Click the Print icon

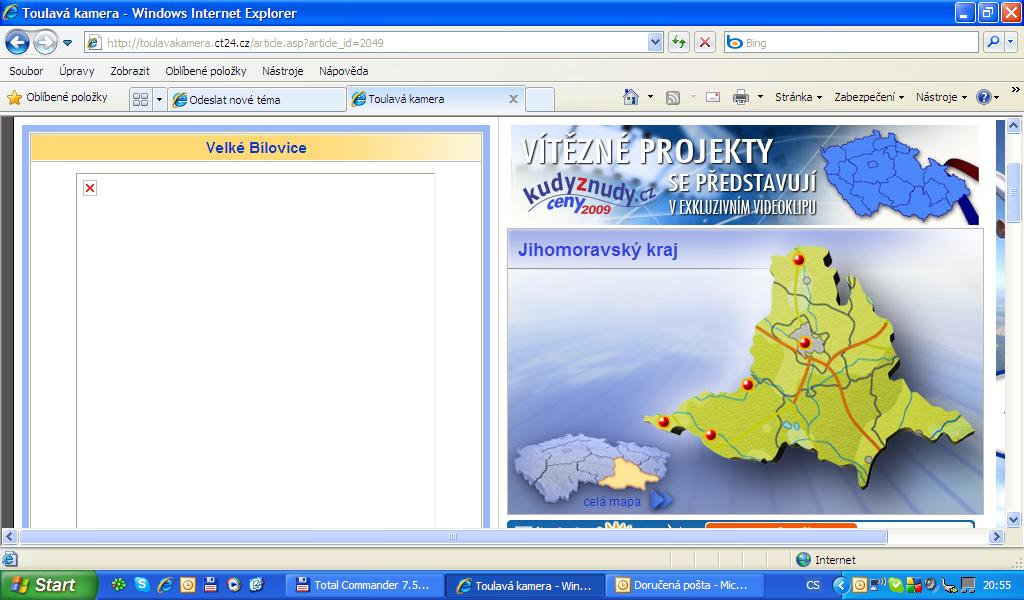(x=741, y=97)
